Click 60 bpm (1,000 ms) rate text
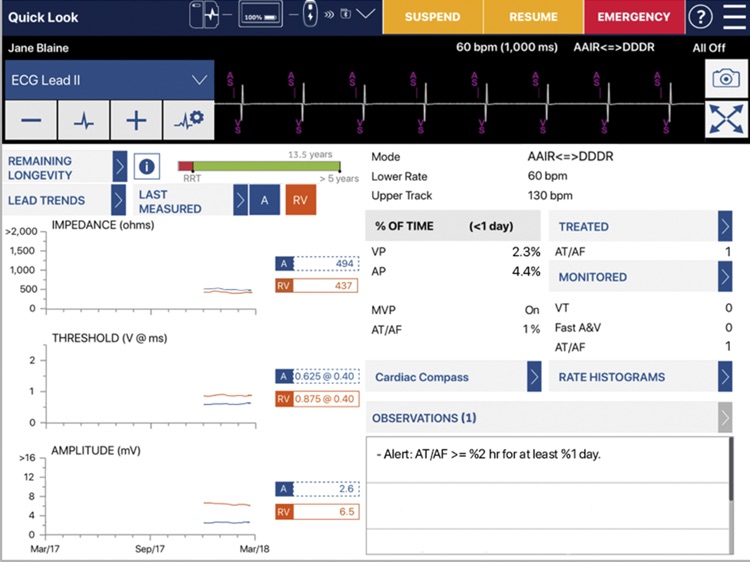This screenshot has width=750, height=562. [507, 47]
